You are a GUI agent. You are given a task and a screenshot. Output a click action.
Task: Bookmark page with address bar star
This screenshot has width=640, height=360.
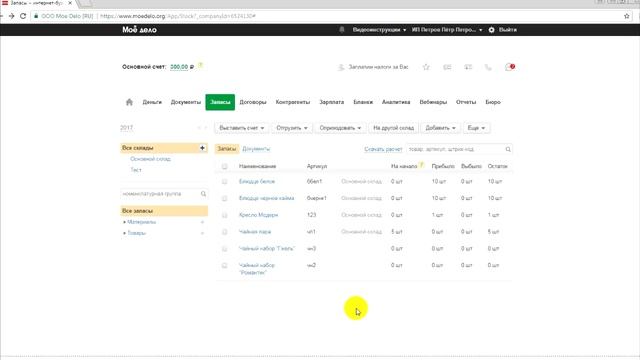(627, 16)
